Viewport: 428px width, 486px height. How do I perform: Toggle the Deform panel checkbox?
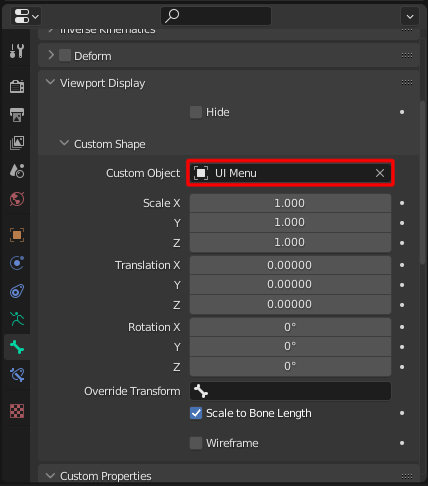(65, 56)
